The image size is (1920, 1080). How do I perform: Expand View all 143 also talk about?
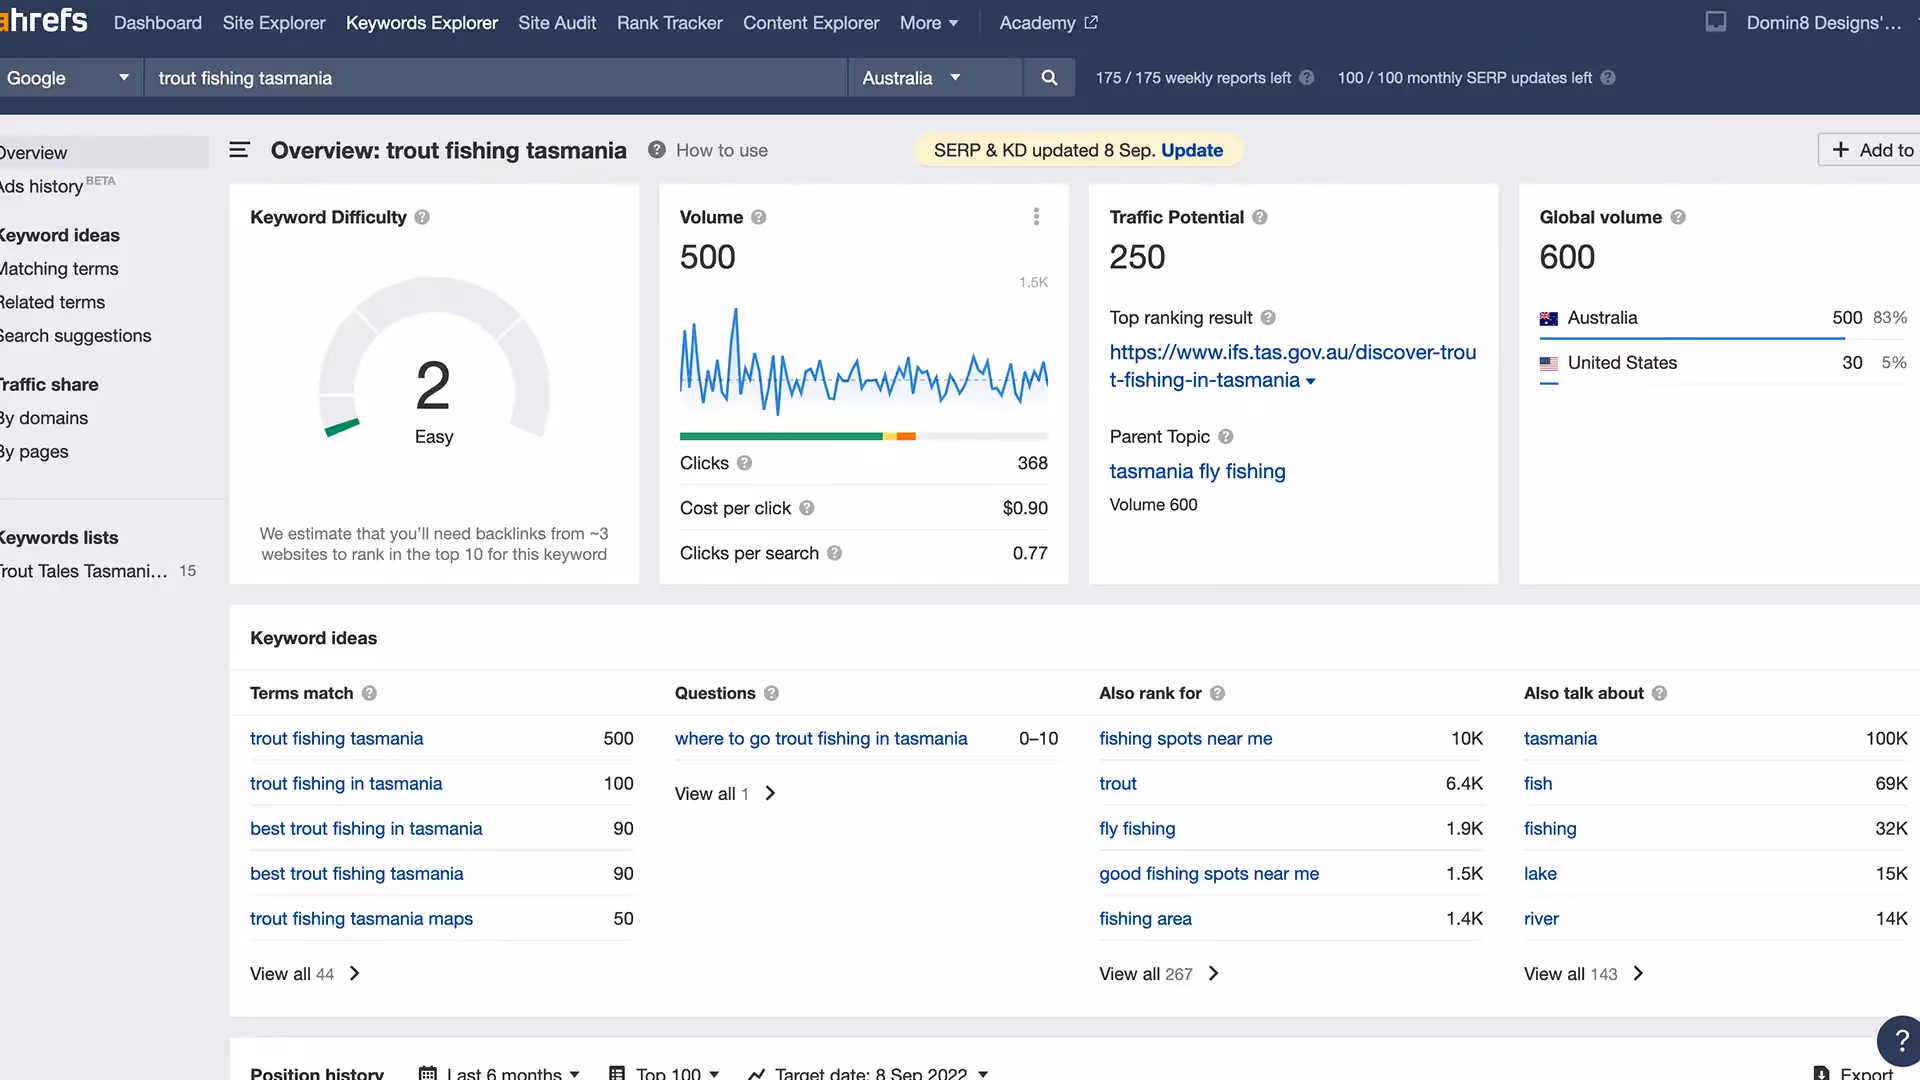(x=1584, y=974)
